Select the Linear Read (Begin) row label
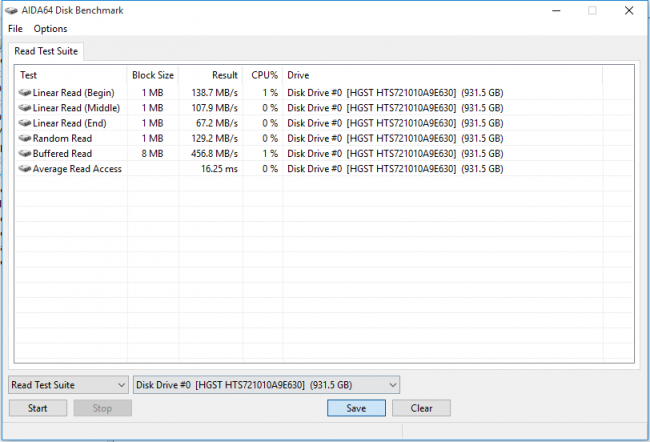 click(73, 93)
